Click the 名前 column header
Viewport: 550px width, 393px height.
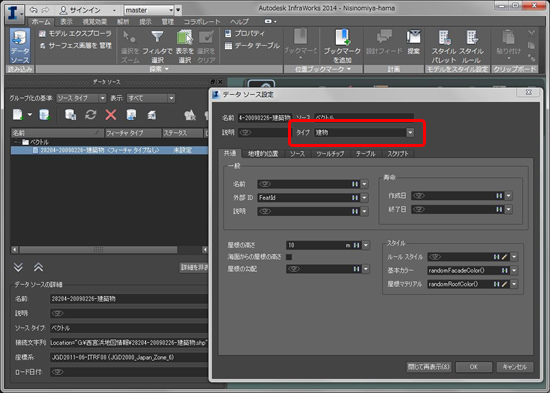pyautogui.click(x=57, y=133)
